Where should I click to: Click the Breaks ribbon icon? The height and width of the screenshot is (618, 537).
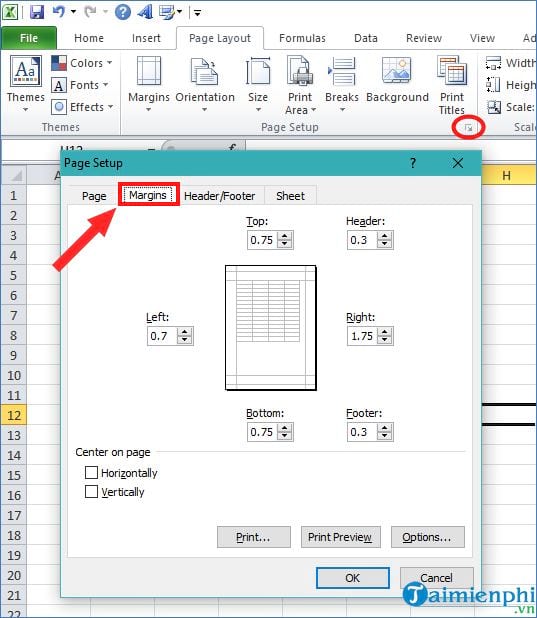pyautogui.click(x=341, y=71)
